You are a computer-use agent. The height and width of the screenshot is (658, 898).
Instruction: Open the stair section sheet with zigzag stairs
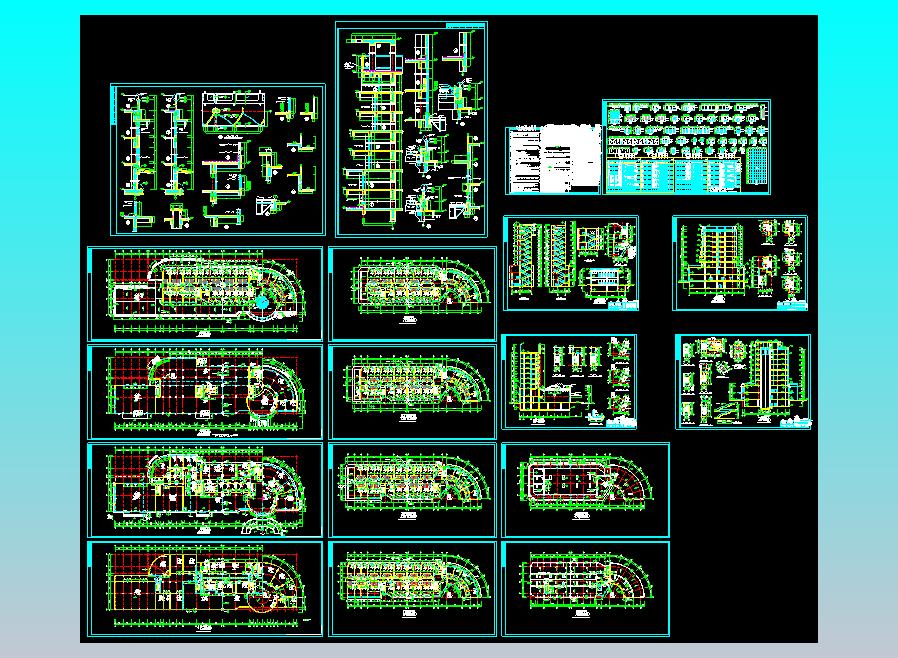571,263
